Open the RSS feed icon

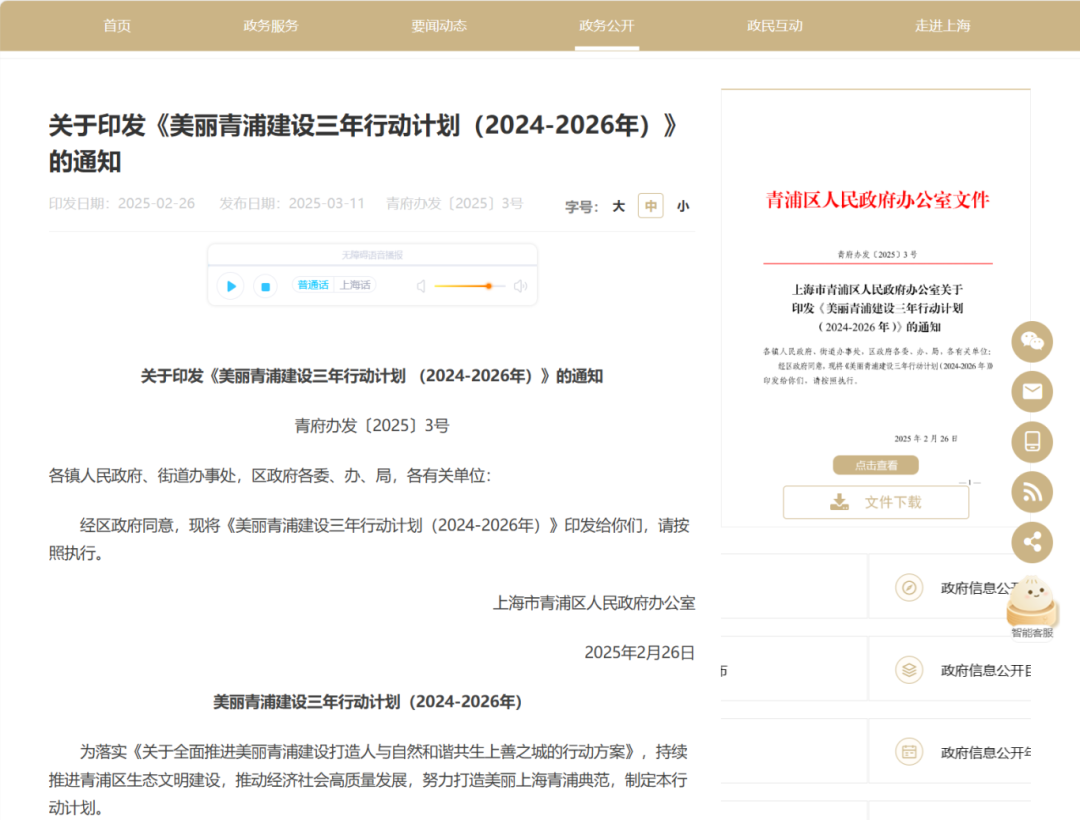(x=1031, y=492)
